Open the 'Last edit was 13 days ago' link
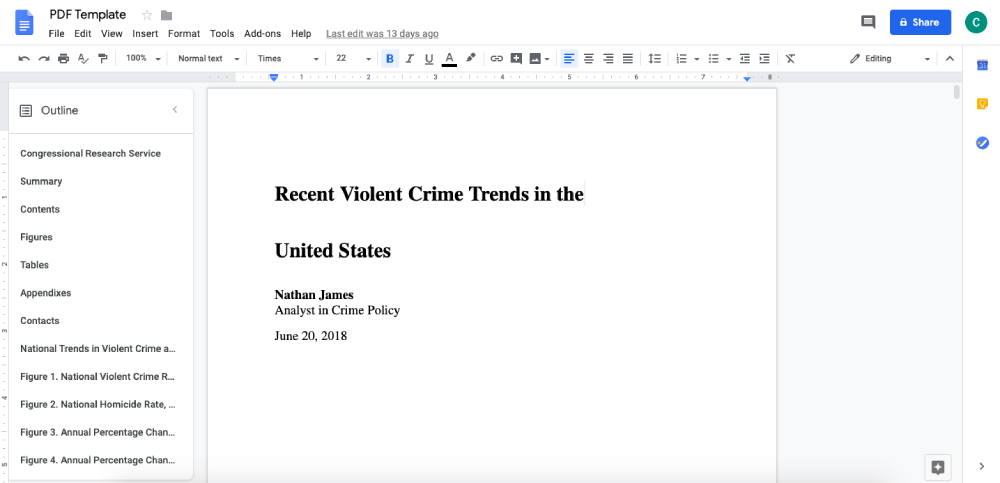The image size is (1000, 483). point(382,34)
